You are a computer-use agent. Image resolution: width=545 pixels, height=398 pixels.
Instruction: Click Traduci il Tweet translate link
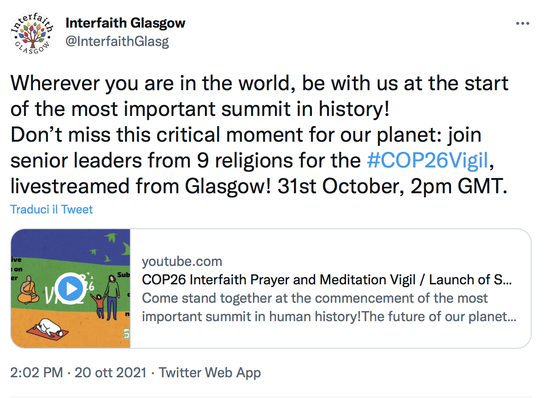click(x=51, y=210)
